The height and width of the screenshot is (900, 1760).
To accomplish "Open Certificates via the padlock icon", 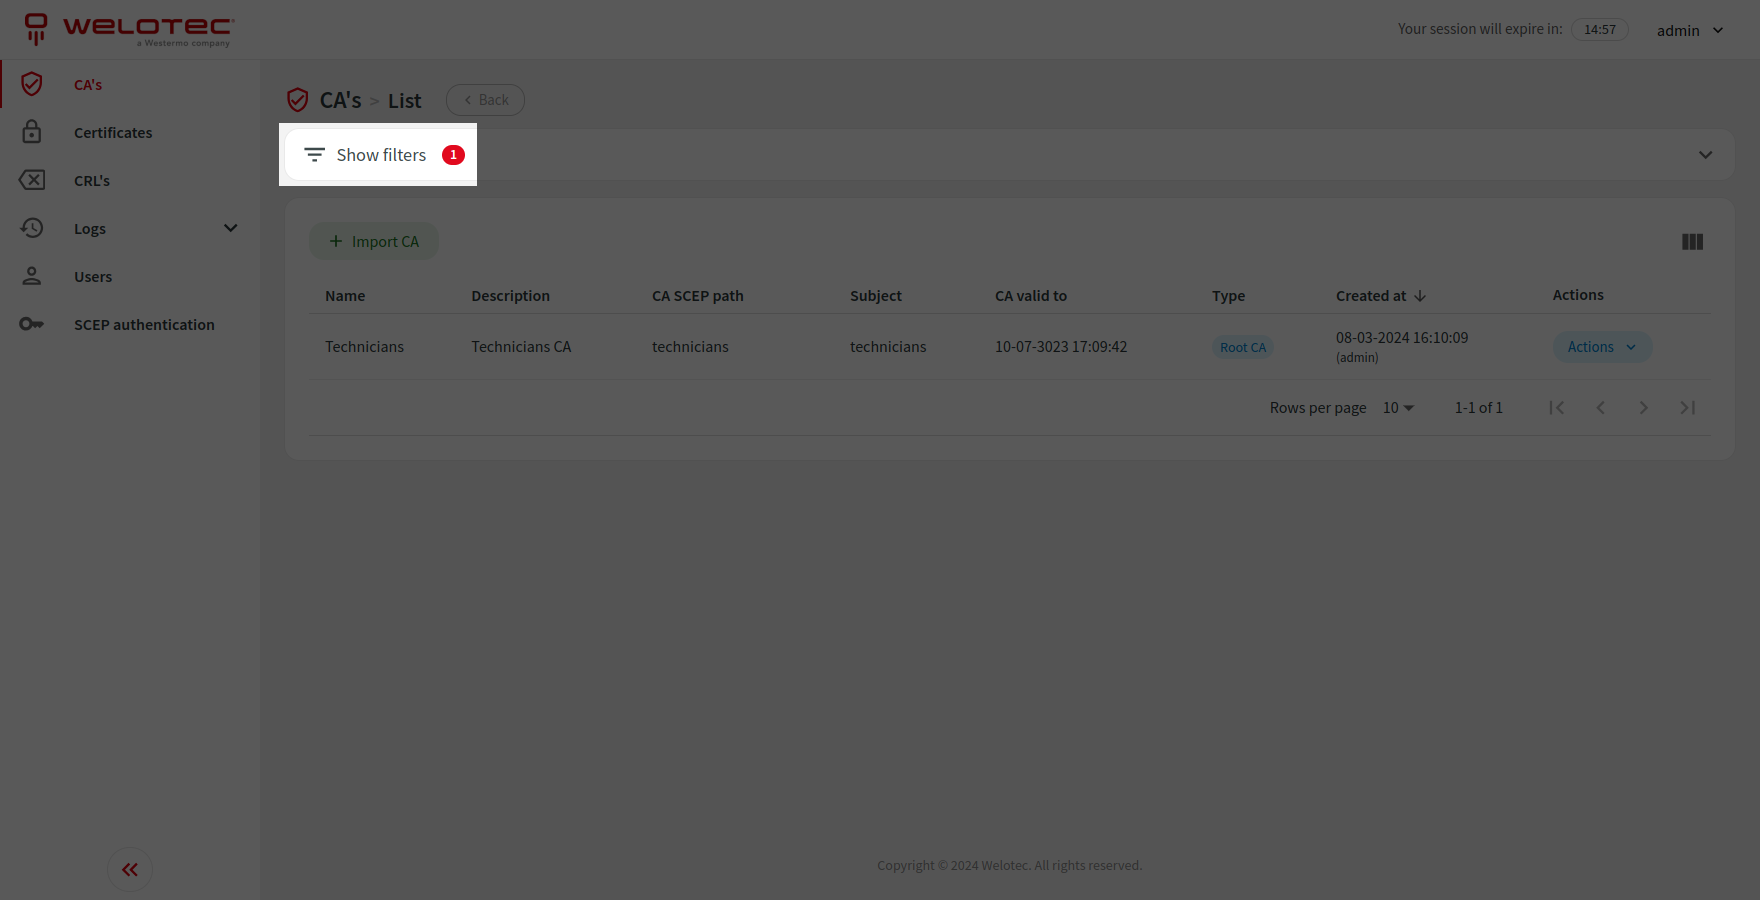I will (x=32, y=132).
